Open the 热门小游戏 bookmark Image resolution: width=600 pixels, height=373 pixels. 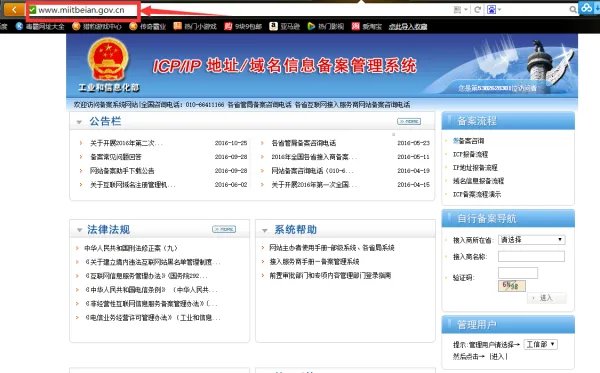pyautogui.click(x=195, y=26)
